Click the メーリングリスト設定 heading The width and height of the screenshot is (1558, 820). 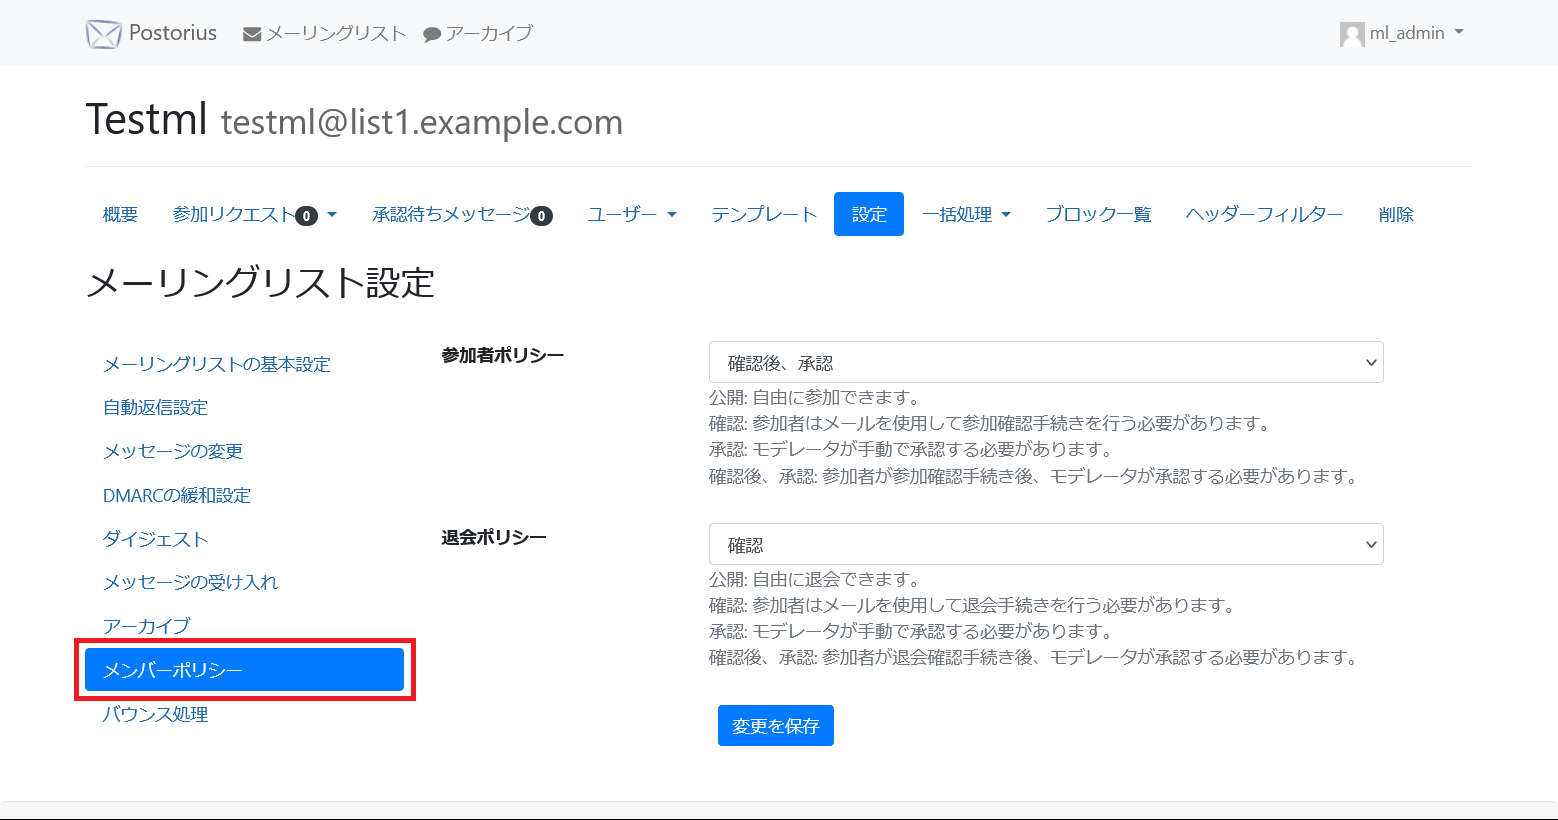point(260,283)
